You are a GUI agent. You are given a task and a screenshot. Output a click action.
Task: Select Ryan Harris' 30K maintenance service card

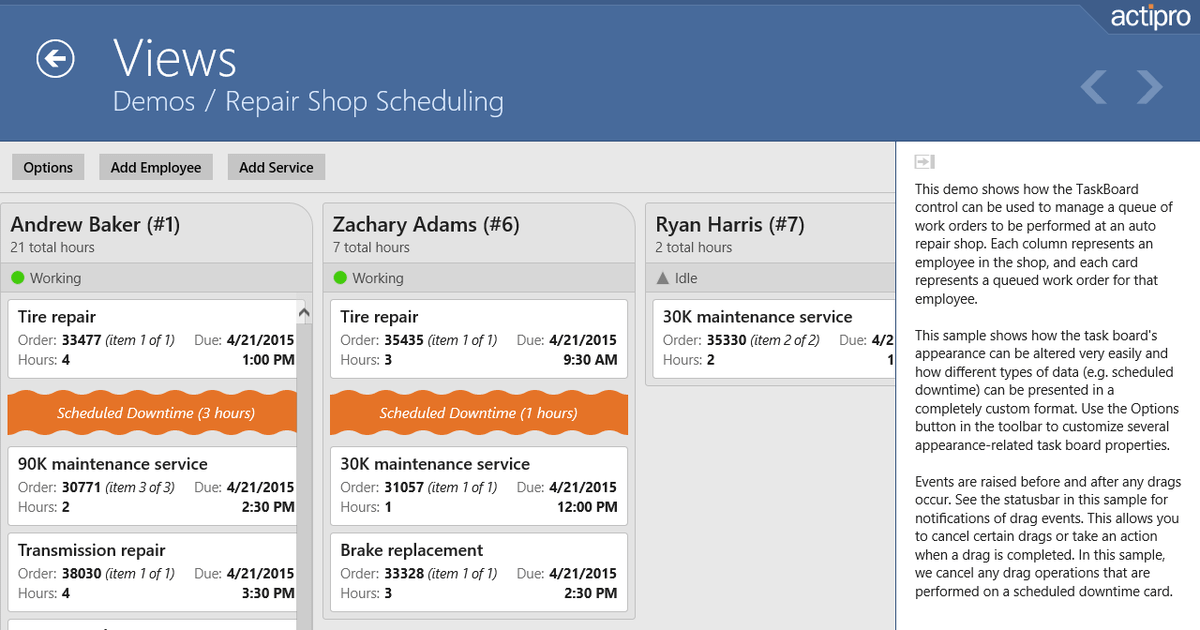pos(770,338)
